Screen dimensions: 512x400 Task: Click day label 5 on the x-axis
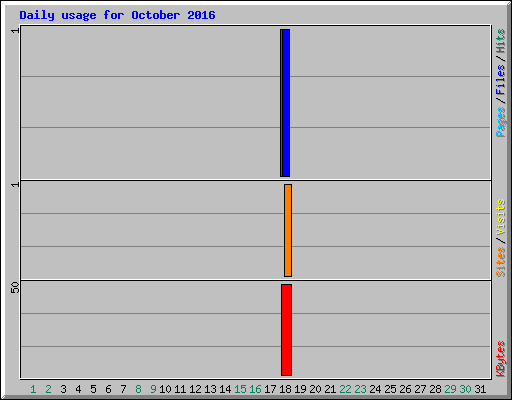(x=93, y=389)
